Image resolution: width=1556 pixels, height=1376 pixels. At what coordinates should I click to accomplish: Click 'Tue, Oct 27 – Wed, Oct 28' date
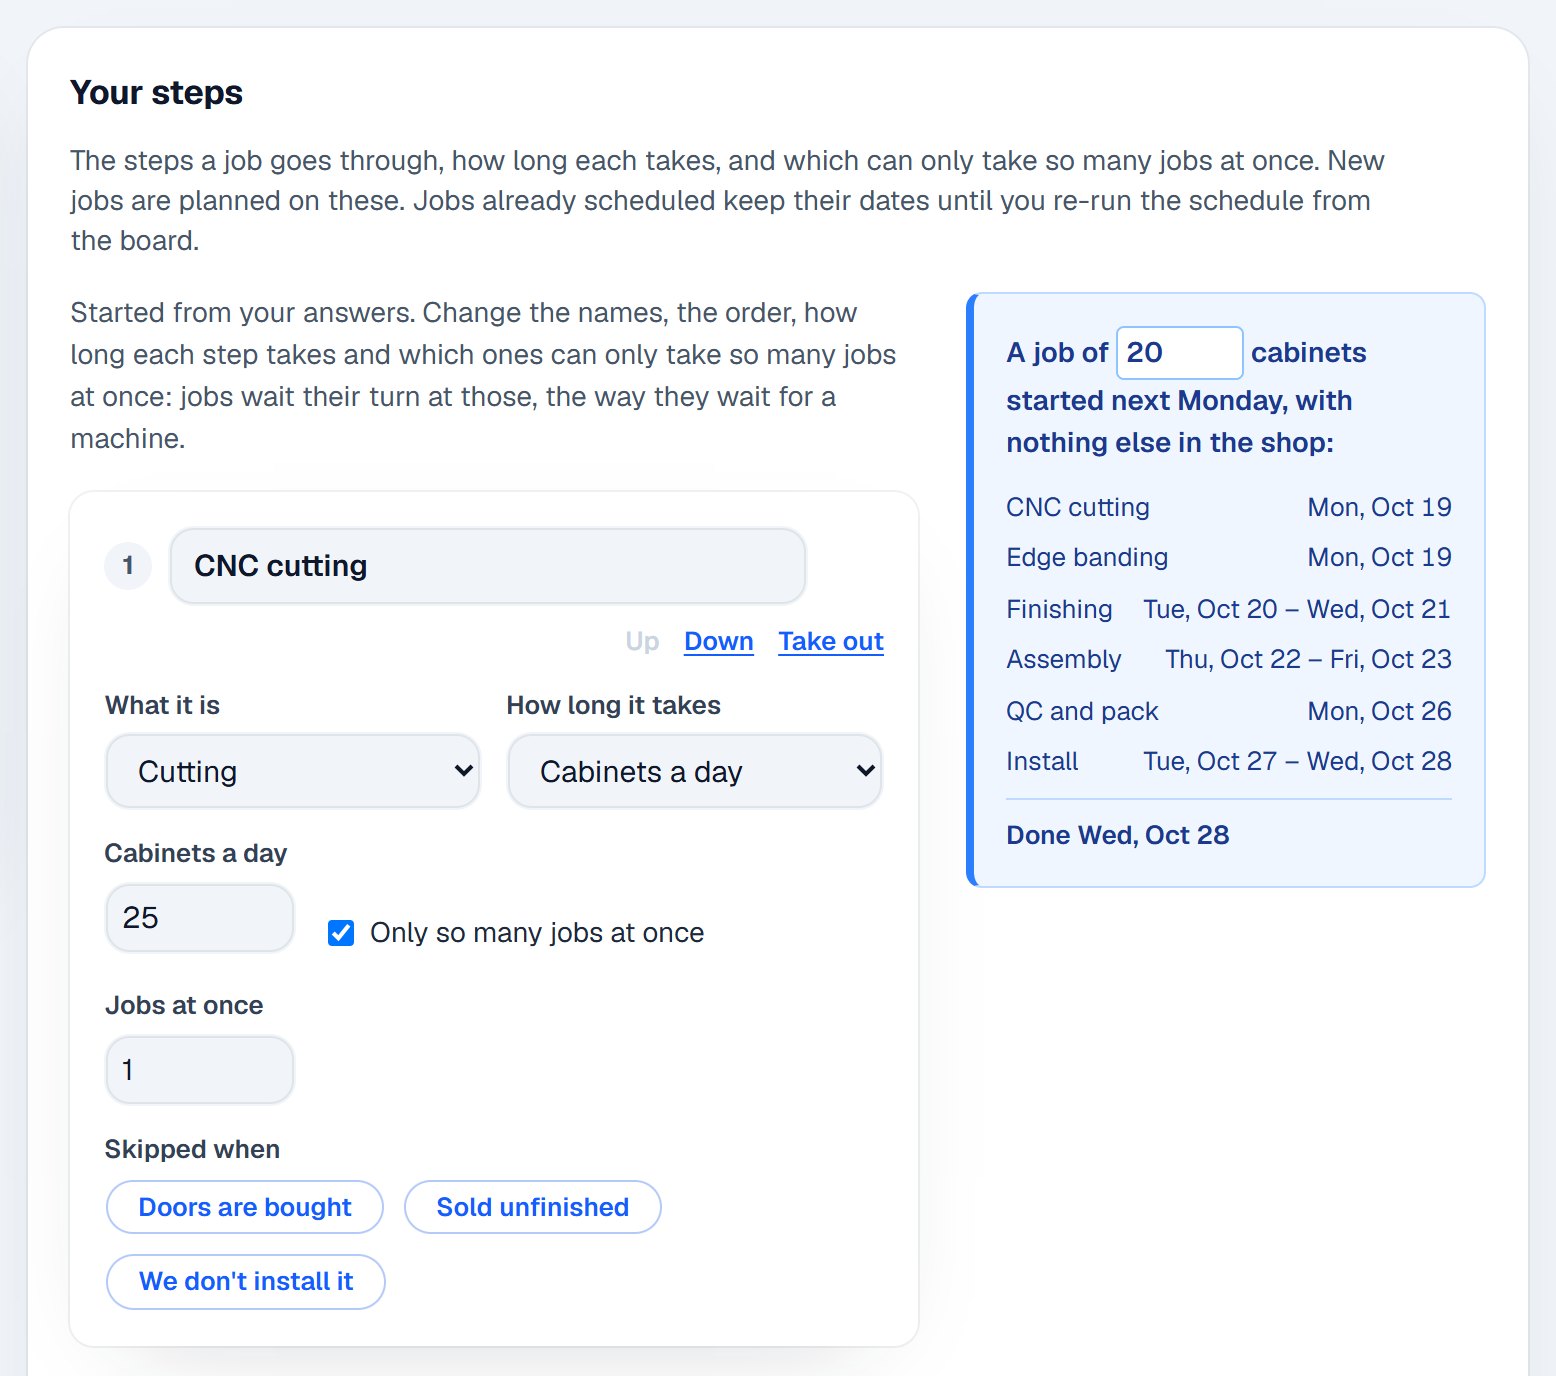pyautogui.click(x=1297, y=761)
